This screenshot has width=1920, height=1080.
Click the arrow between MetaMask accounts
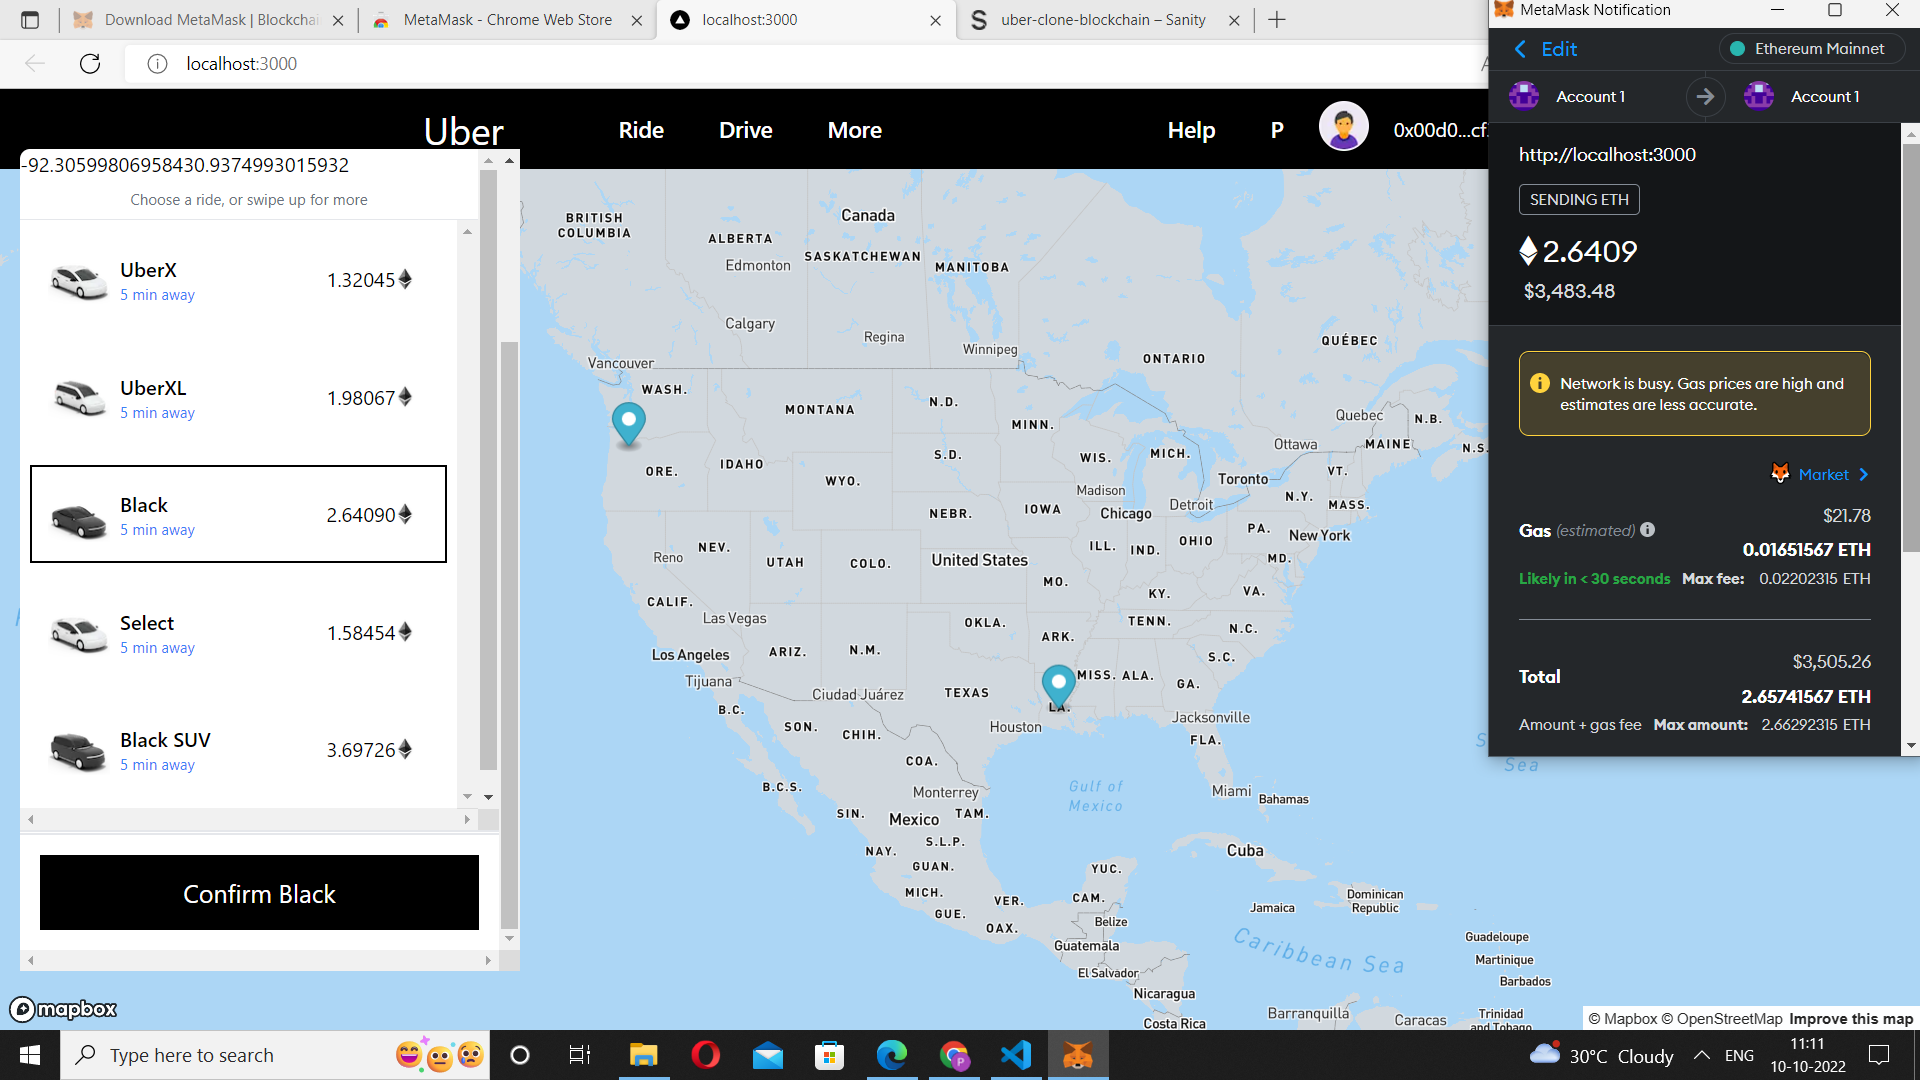(1705, 97)
